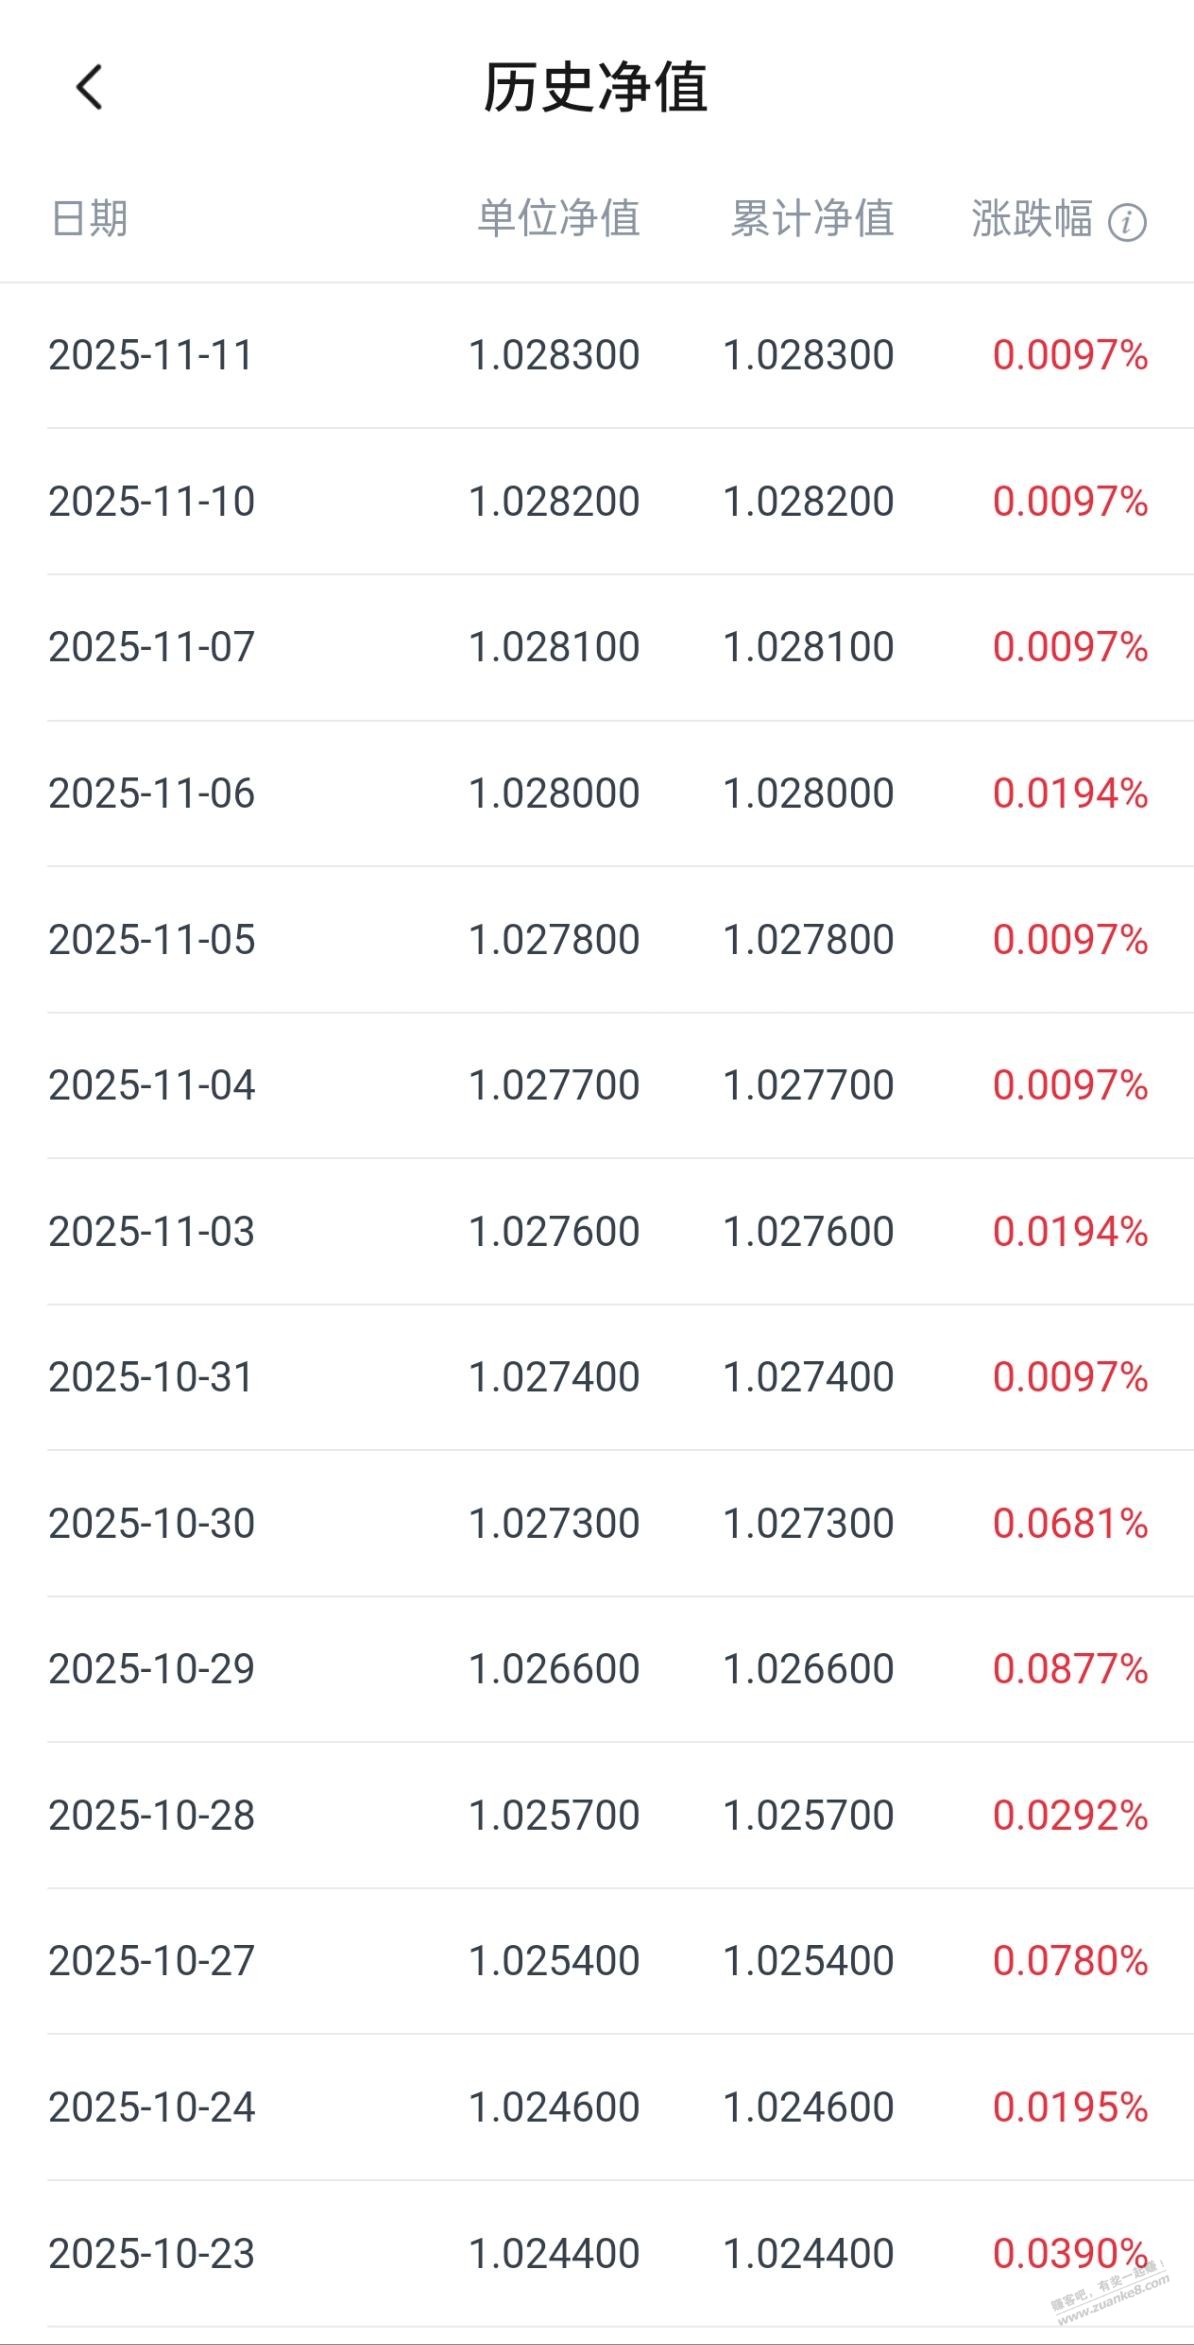Tap the 0.0194% change on 2025-11-03

click(x=1069, y=1231)
